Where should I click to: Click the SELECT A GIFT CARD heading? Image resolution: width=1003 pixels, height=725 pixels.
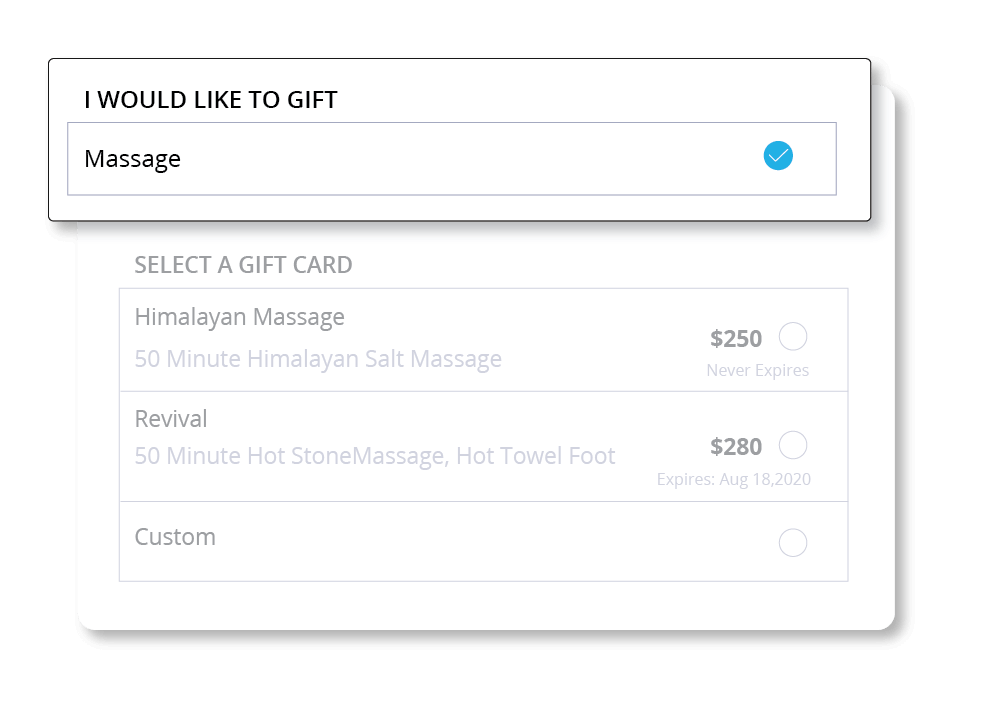coord(243,265)
